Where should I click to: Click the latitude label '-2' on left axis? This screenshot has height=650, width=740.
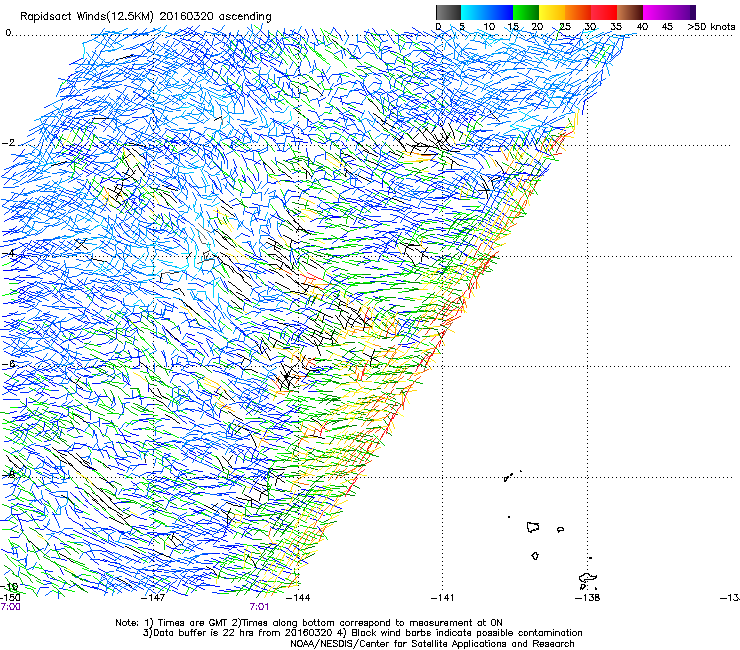pyautogui.click(x=9, y=143)
